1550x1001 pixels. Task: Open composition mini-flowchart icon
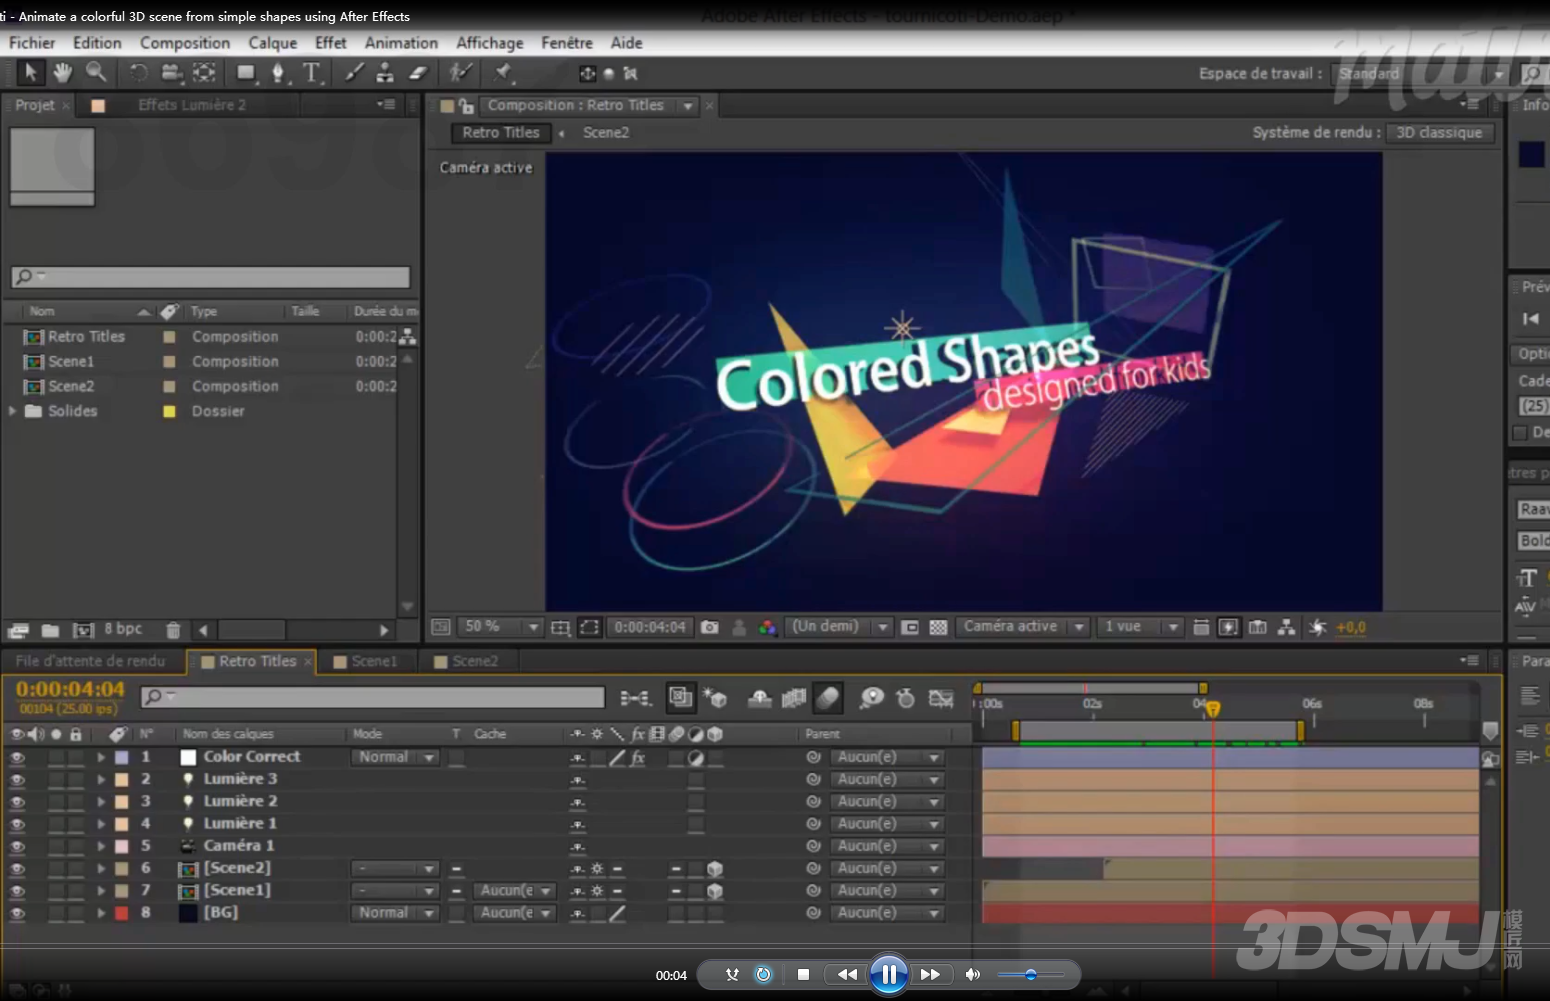[636, 698]
